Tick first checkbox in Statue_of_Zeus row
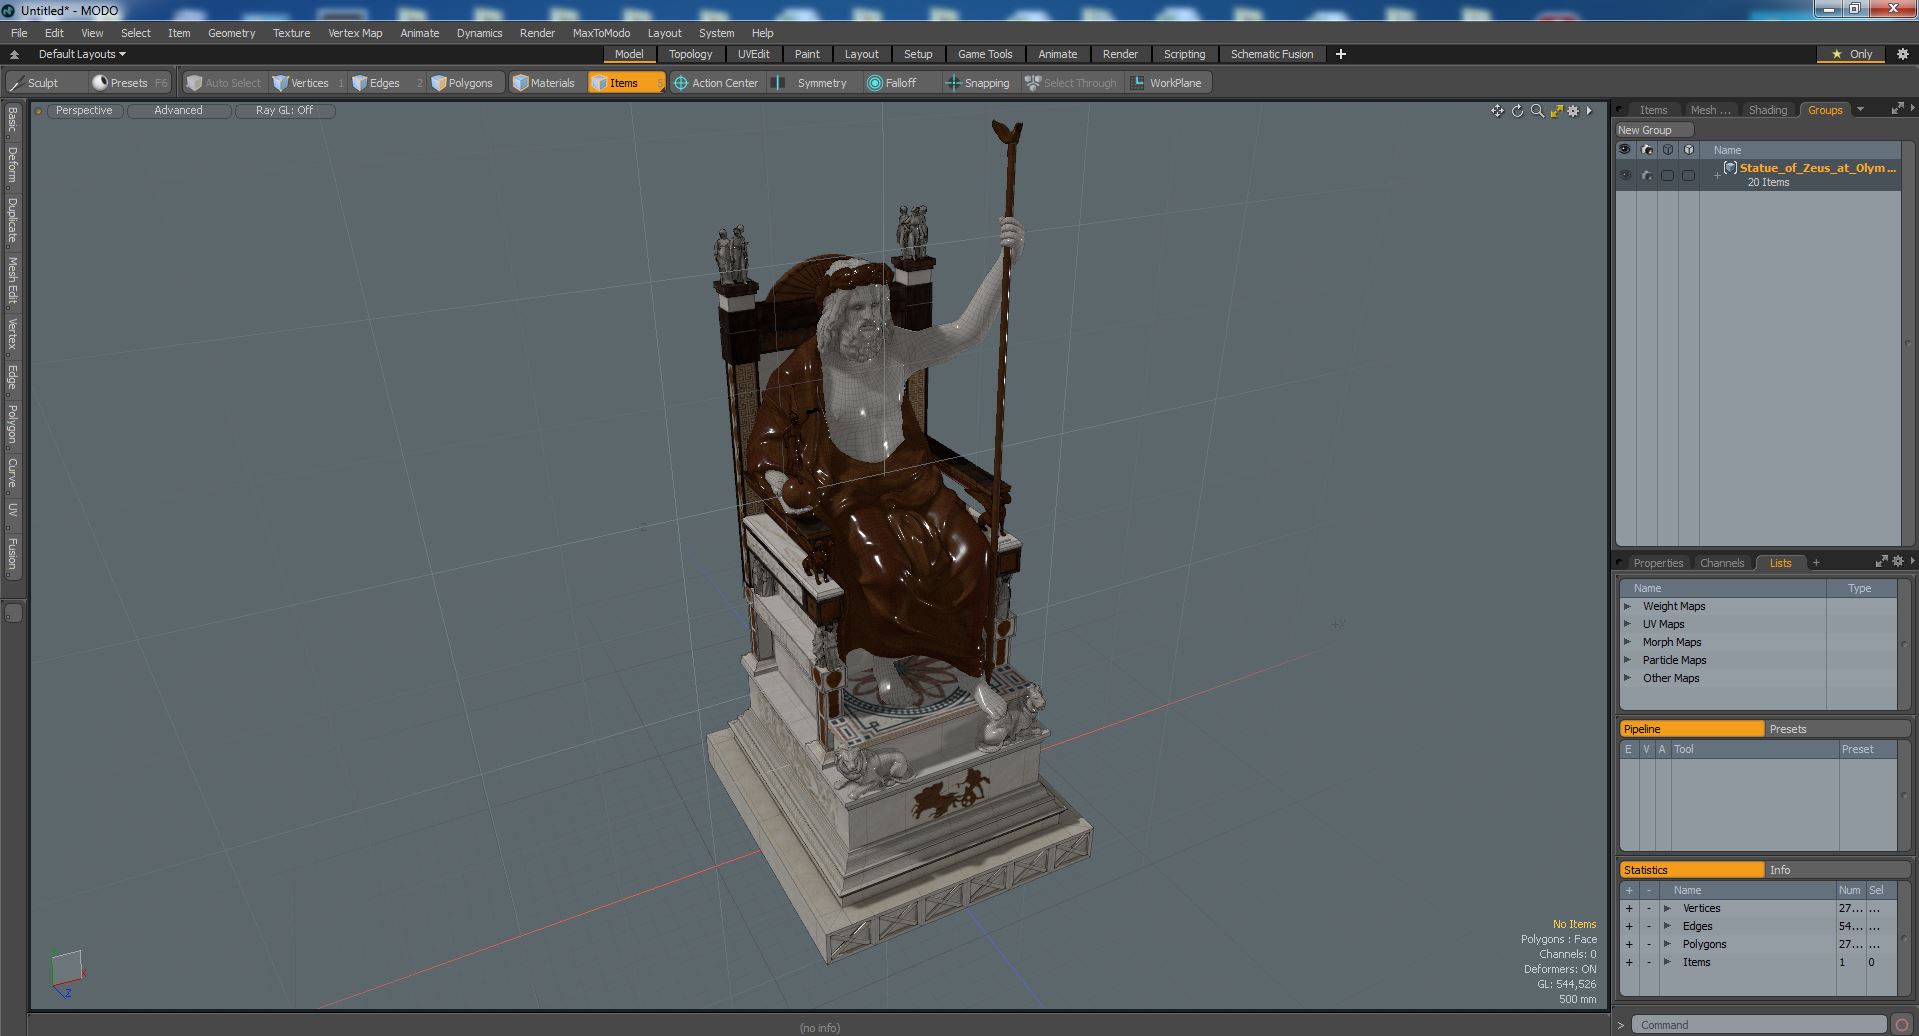 pyautogui.click(x=1667, y=175)
